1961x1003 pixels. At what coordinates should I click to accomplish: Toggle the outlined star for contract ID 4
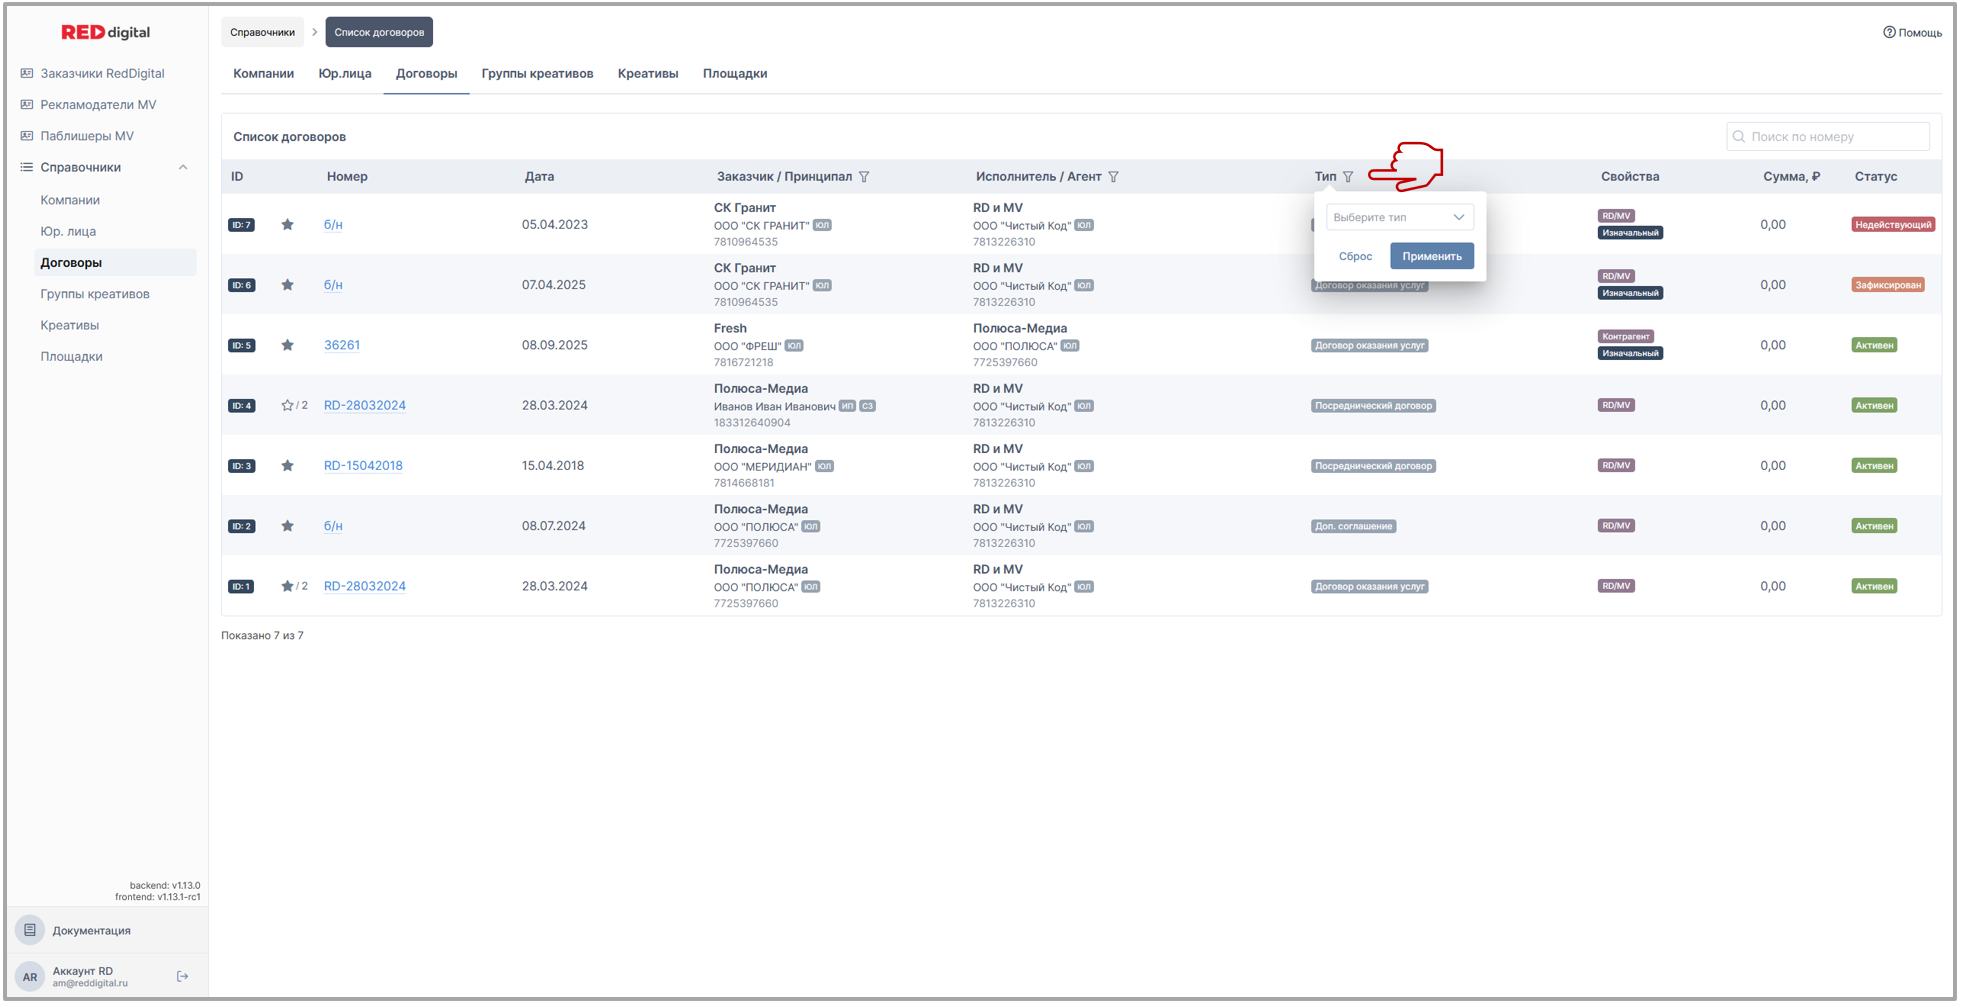tap(287, 406)
